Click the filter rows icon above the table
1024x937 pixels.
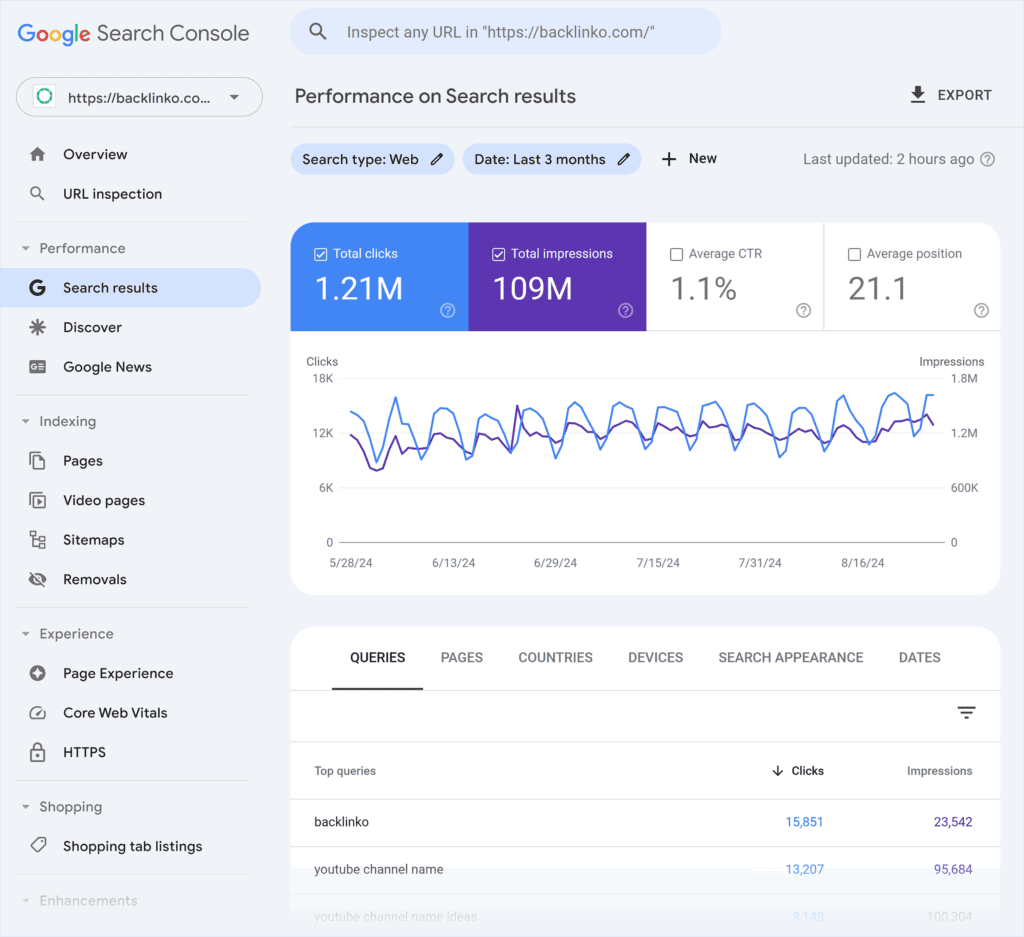966,713
